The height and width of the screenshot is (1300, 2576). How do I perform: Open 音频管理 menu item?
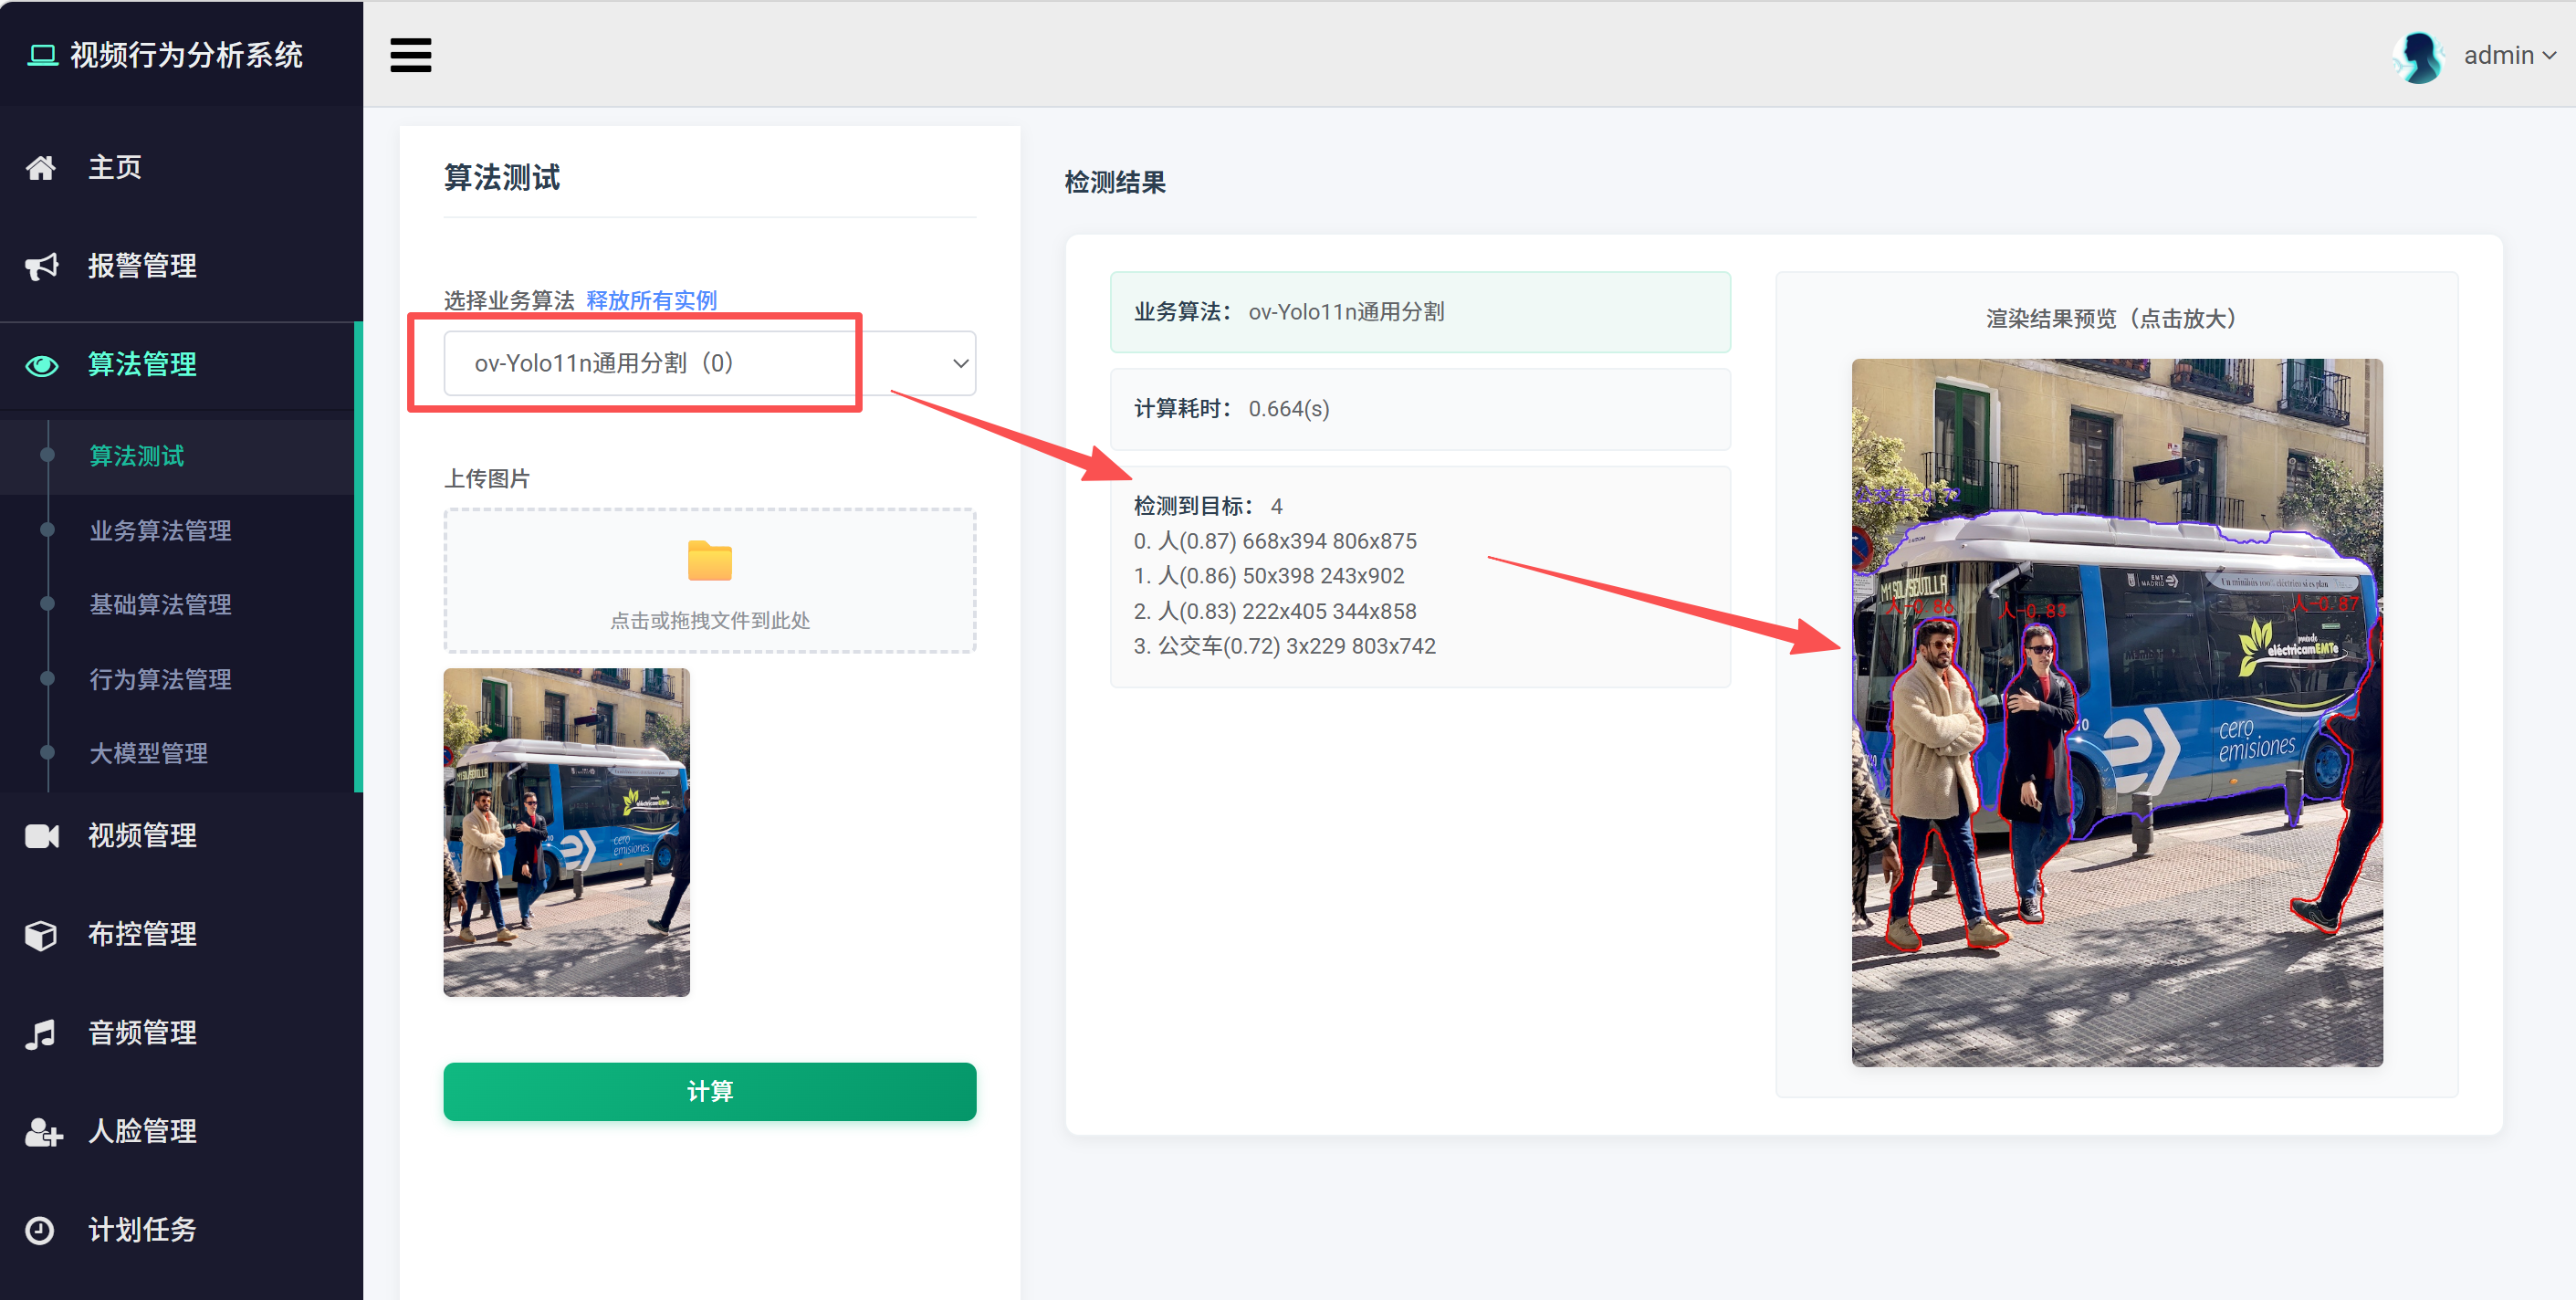click(181, 1033)
